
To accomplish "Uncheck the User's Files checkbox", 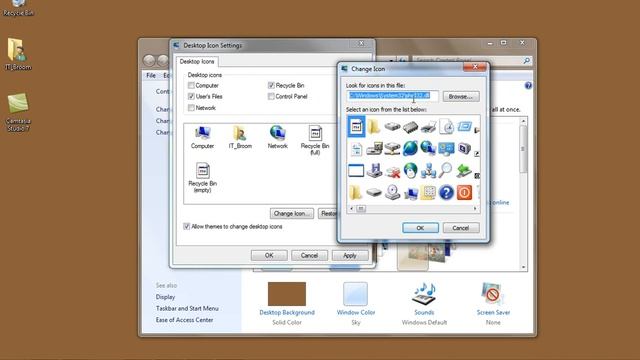I will point(191,96).
